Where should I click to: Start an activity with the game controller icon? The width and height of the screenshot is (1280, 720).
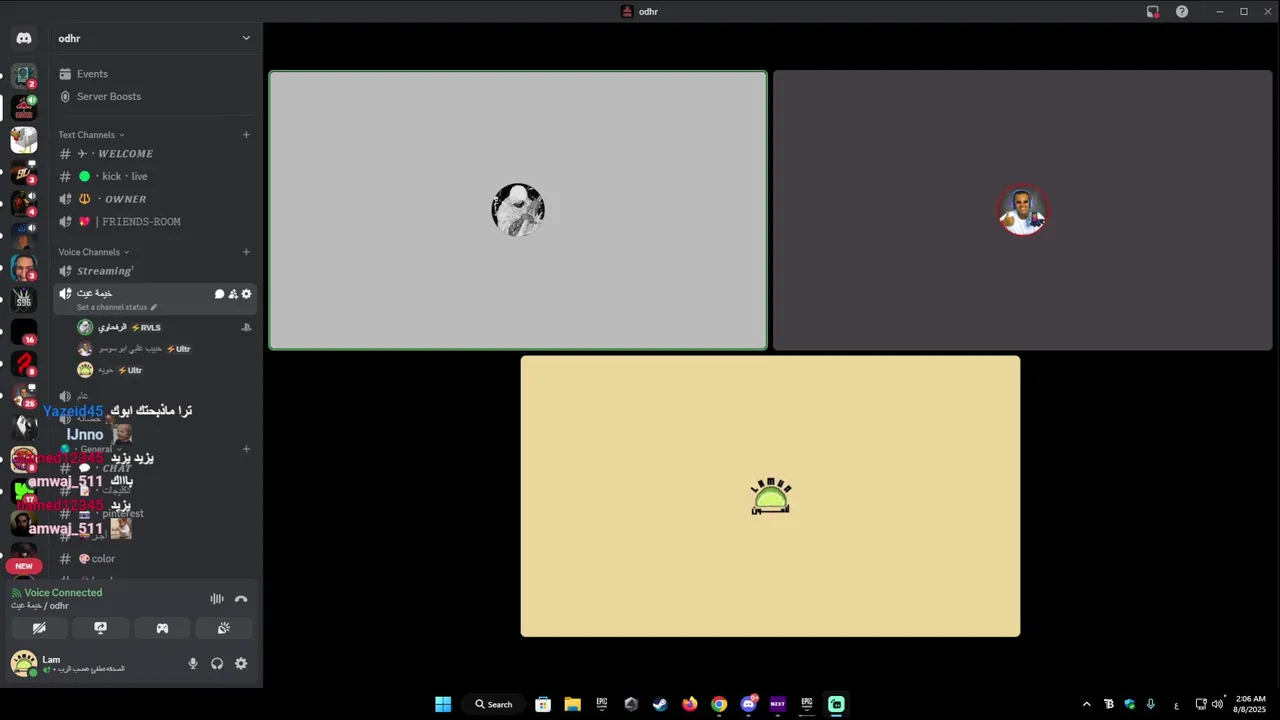[162, 628]
